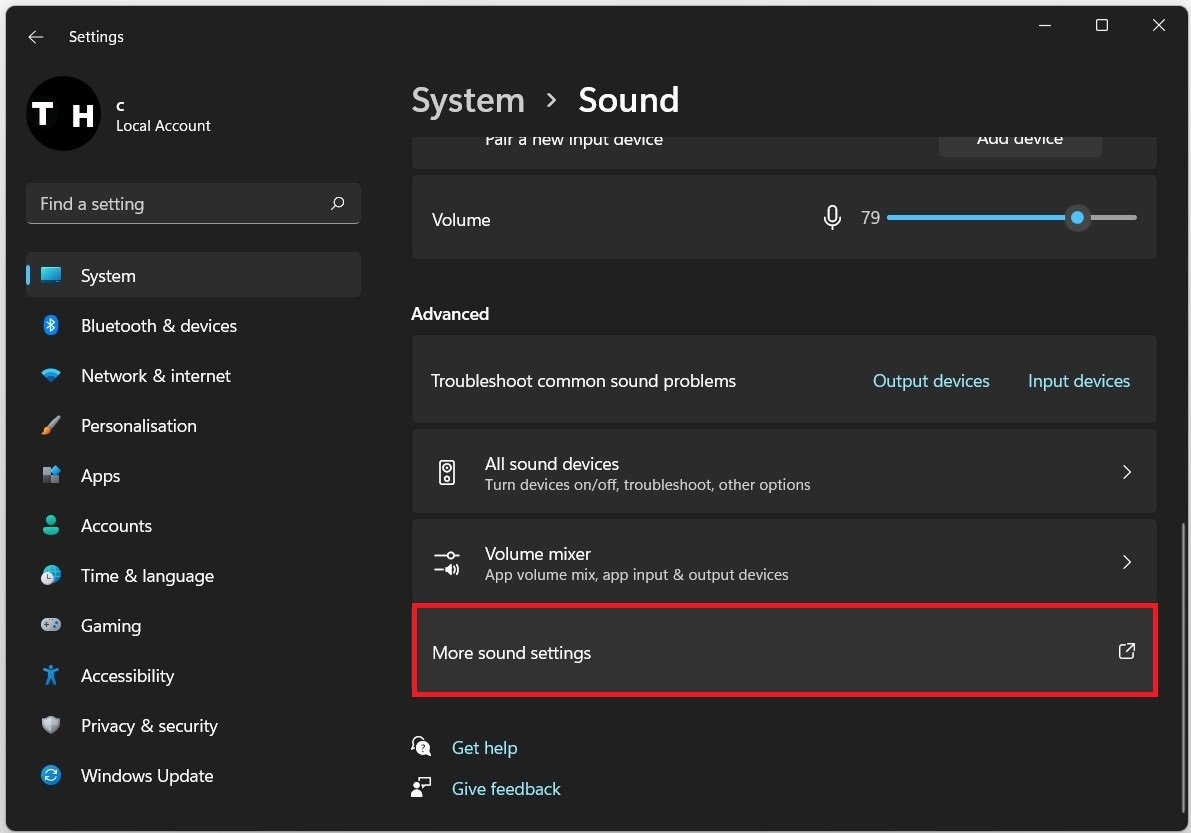Troubleshoot Output devices link
The image size is (1191, 833).
pyautogui.click(x=931, y=381)
